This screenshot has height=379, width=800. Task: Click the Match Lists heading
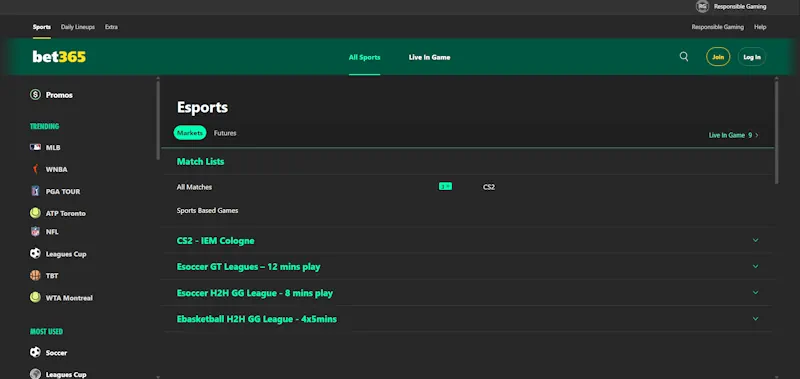(201, 161)
